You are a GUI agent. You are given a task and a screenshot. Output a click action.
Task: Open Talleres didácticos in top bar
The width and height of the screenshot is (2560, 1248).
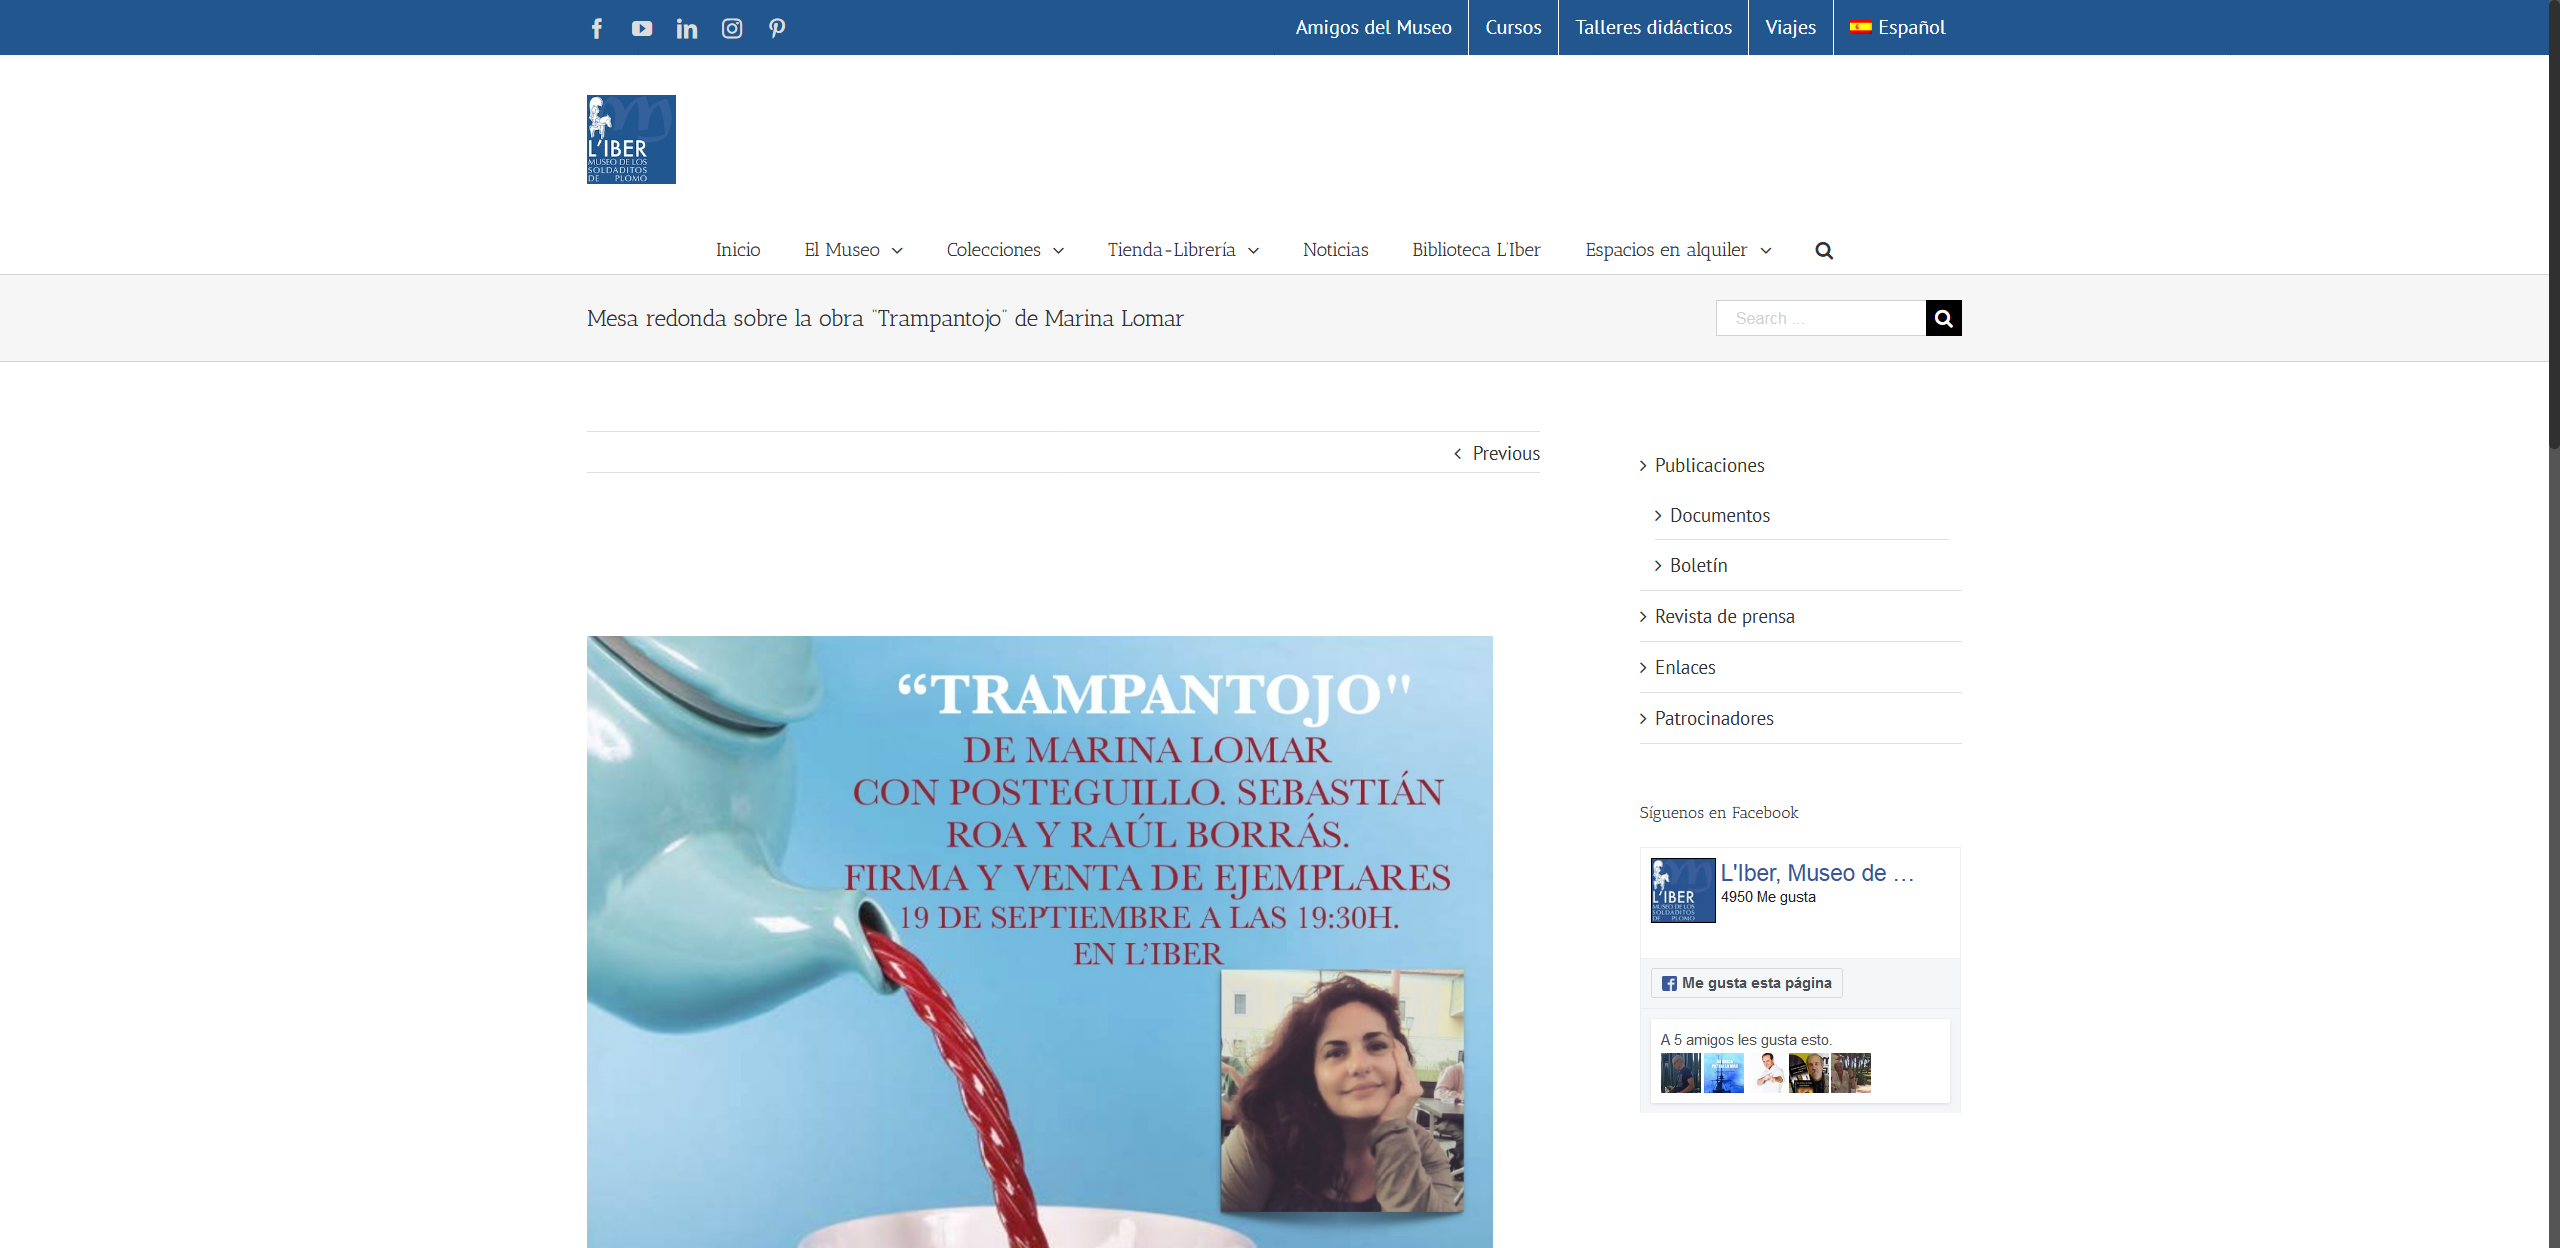1653,27
